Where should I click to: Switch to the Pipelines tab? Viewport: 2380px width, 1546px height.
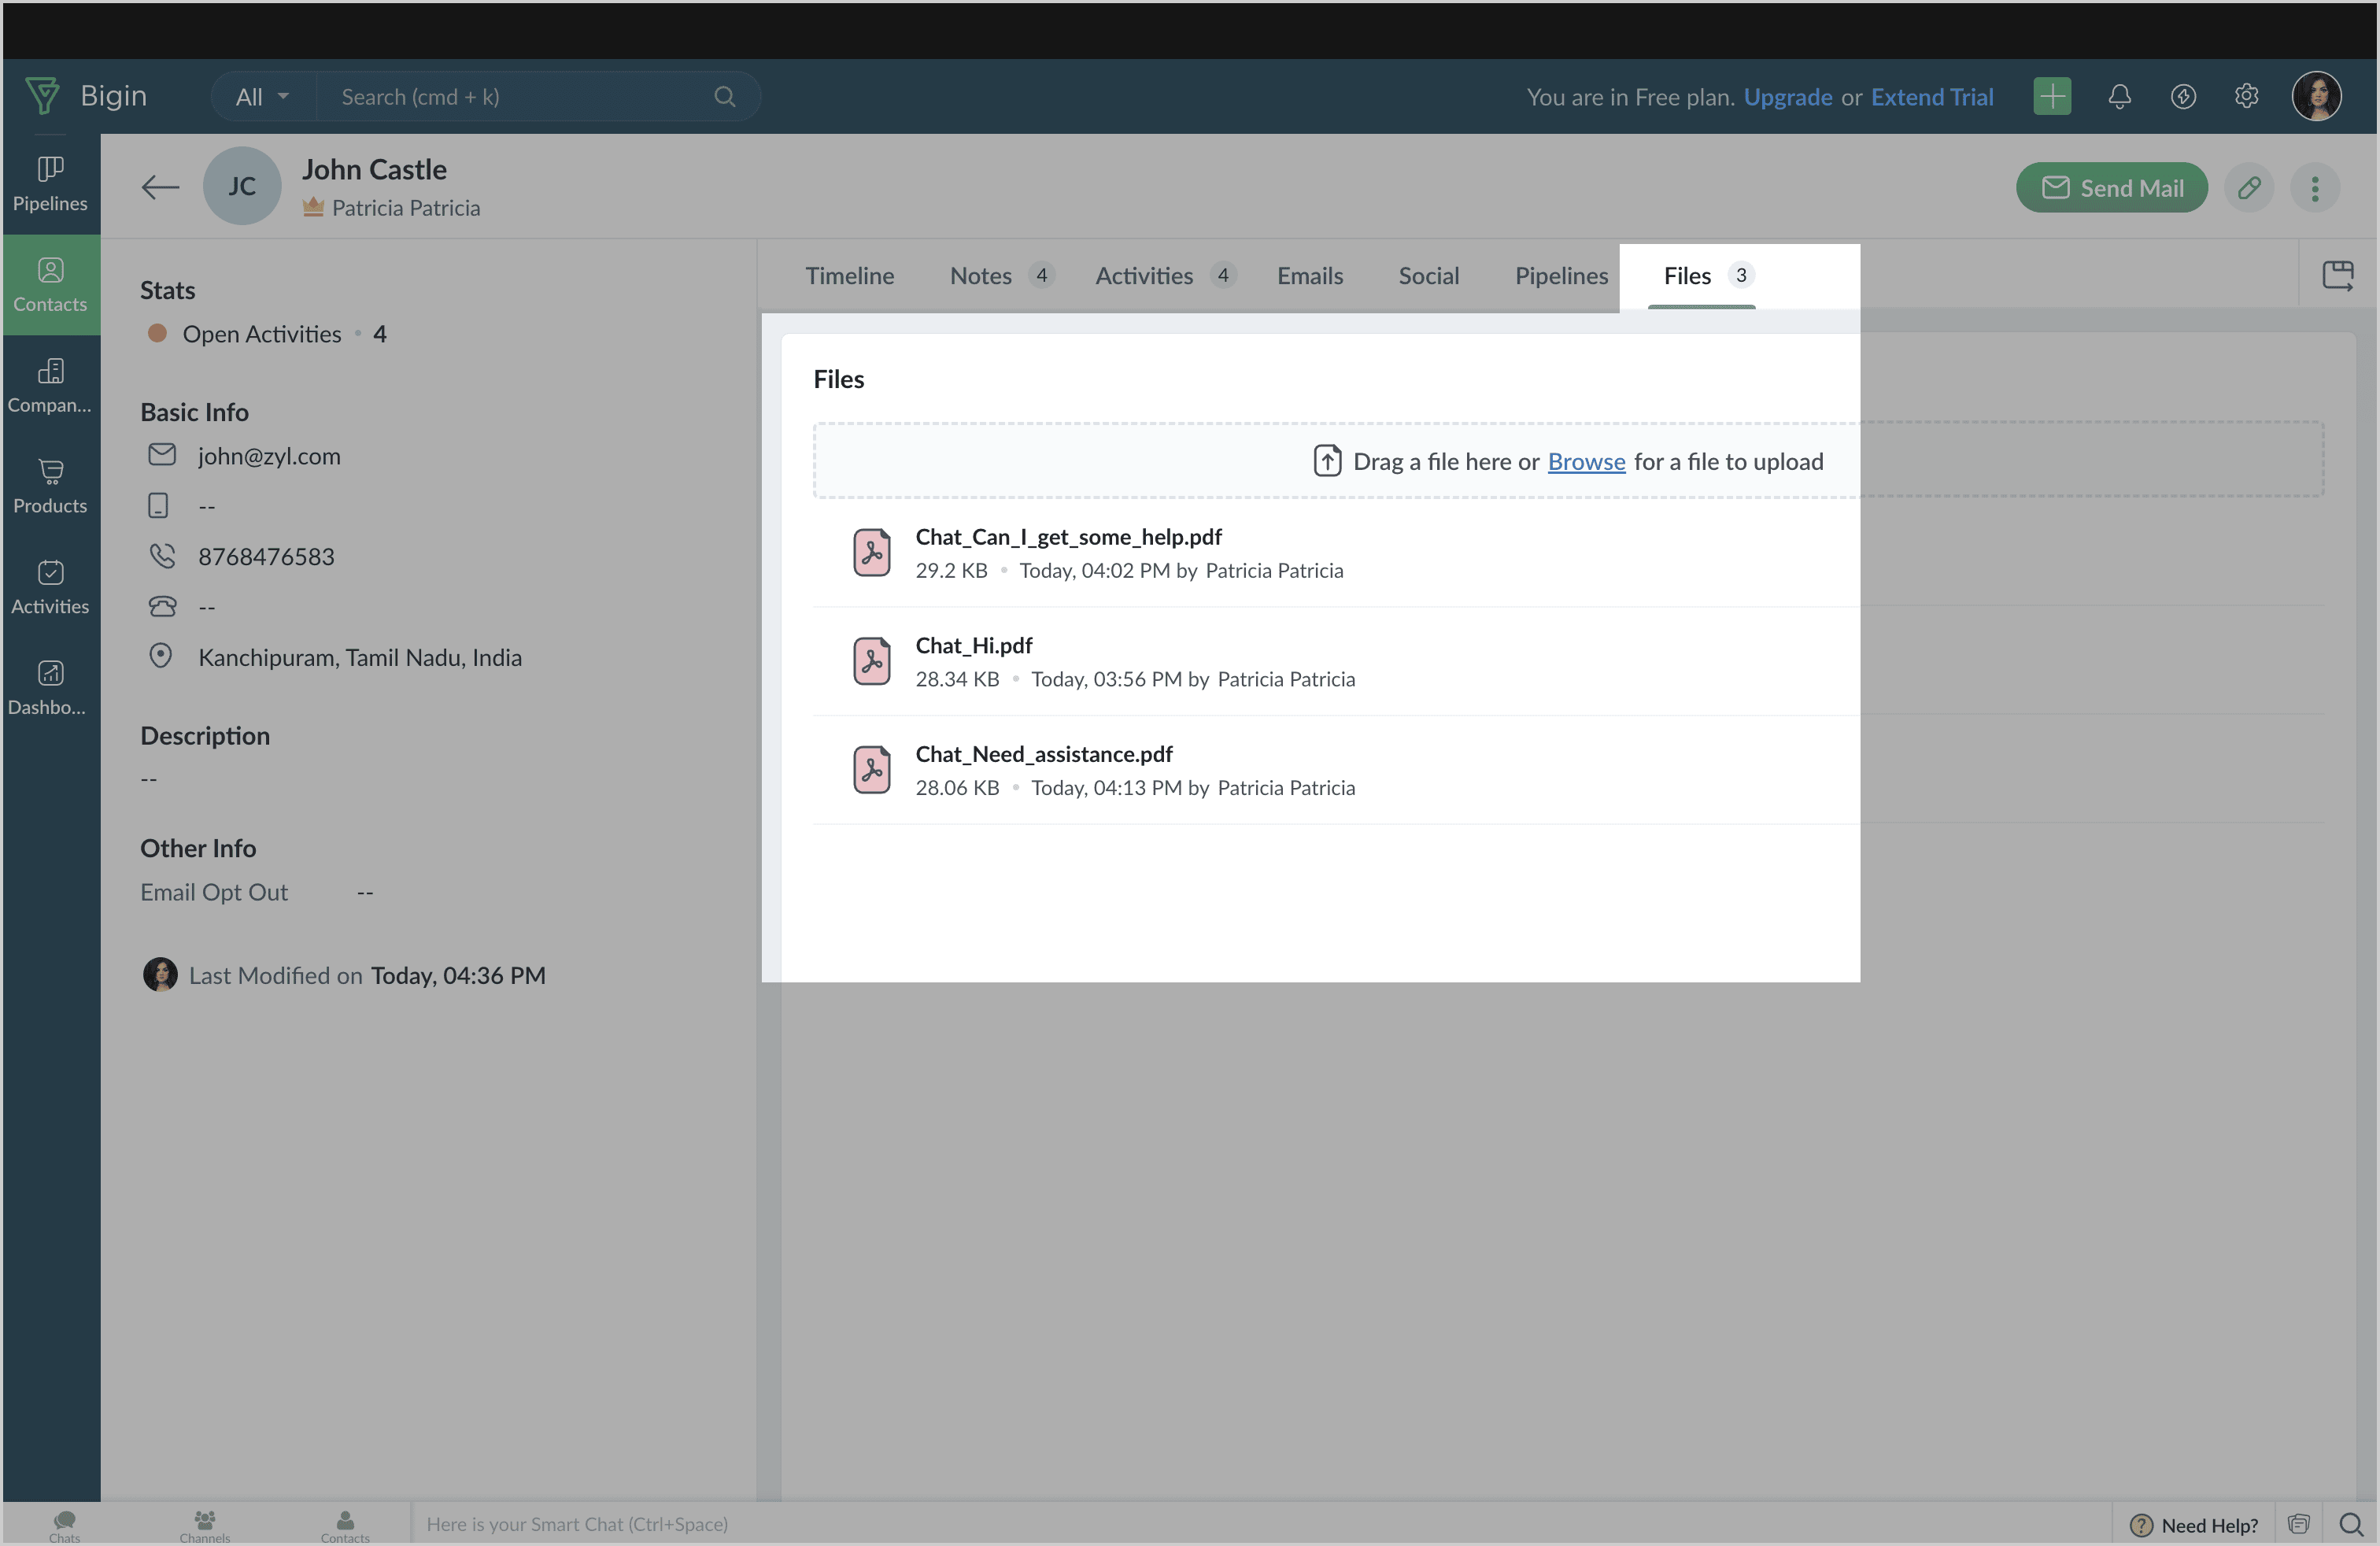click(1561, 275)
